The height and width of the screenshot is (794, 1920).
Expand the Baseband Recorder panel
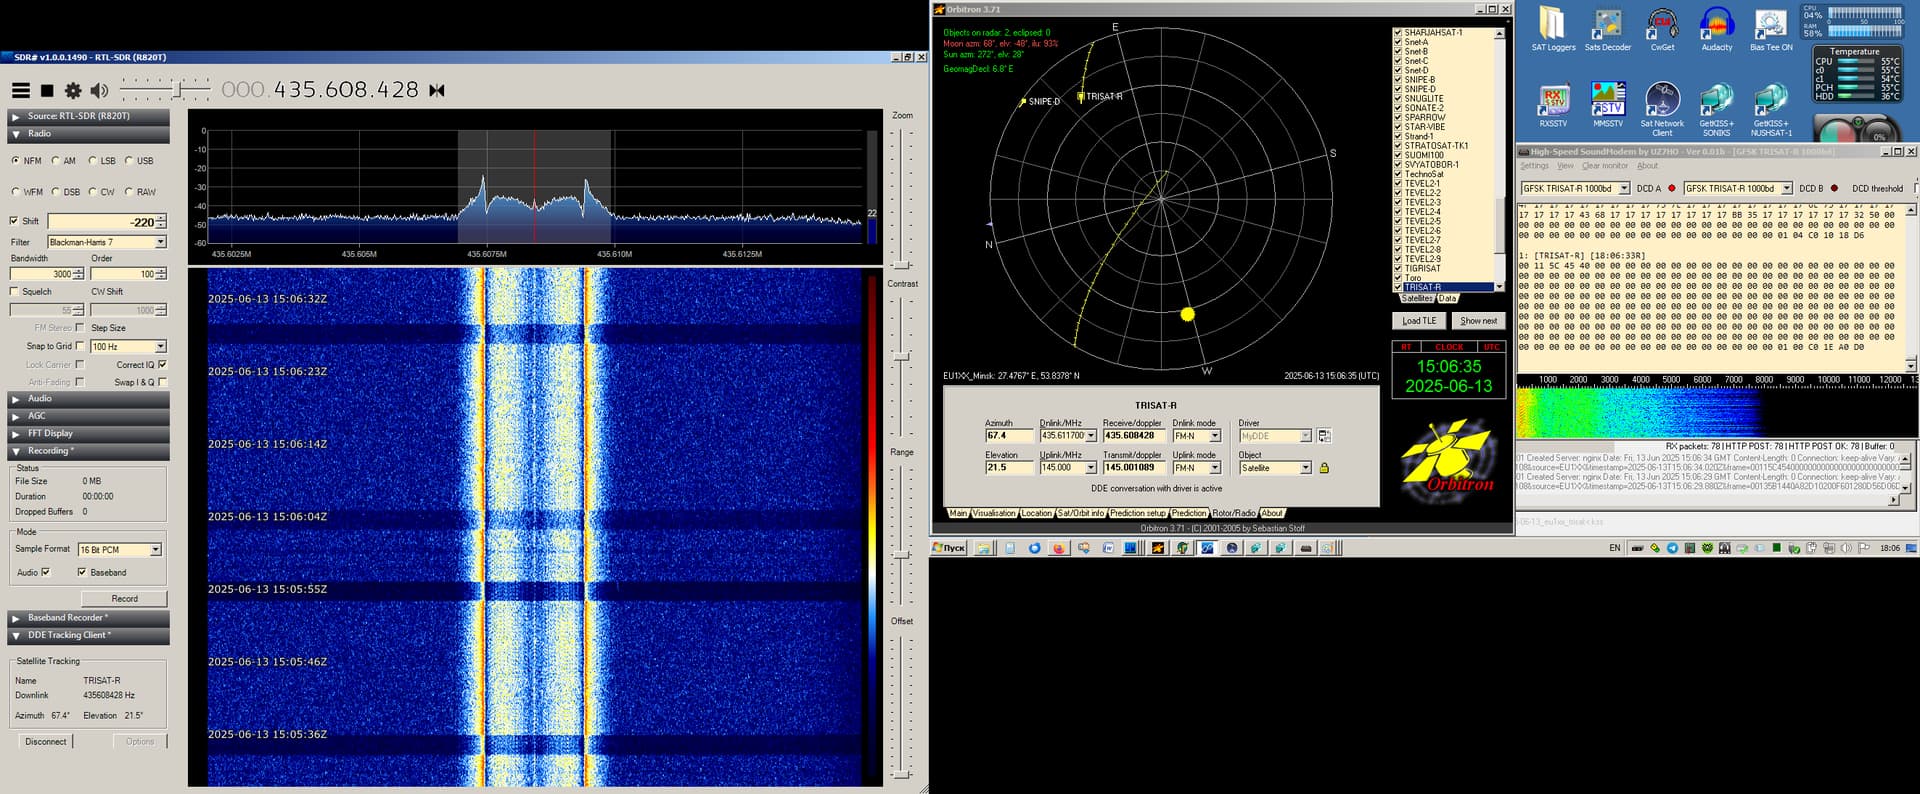(x=88, y=618)
